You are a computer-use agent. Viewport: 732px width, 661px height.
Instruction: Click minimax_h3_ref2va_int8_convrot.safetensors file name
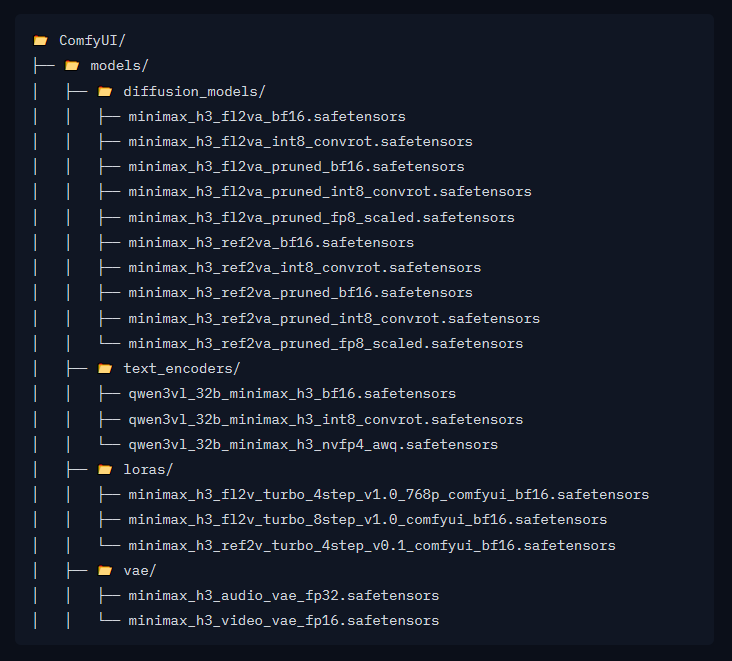(x=305, y=268)
